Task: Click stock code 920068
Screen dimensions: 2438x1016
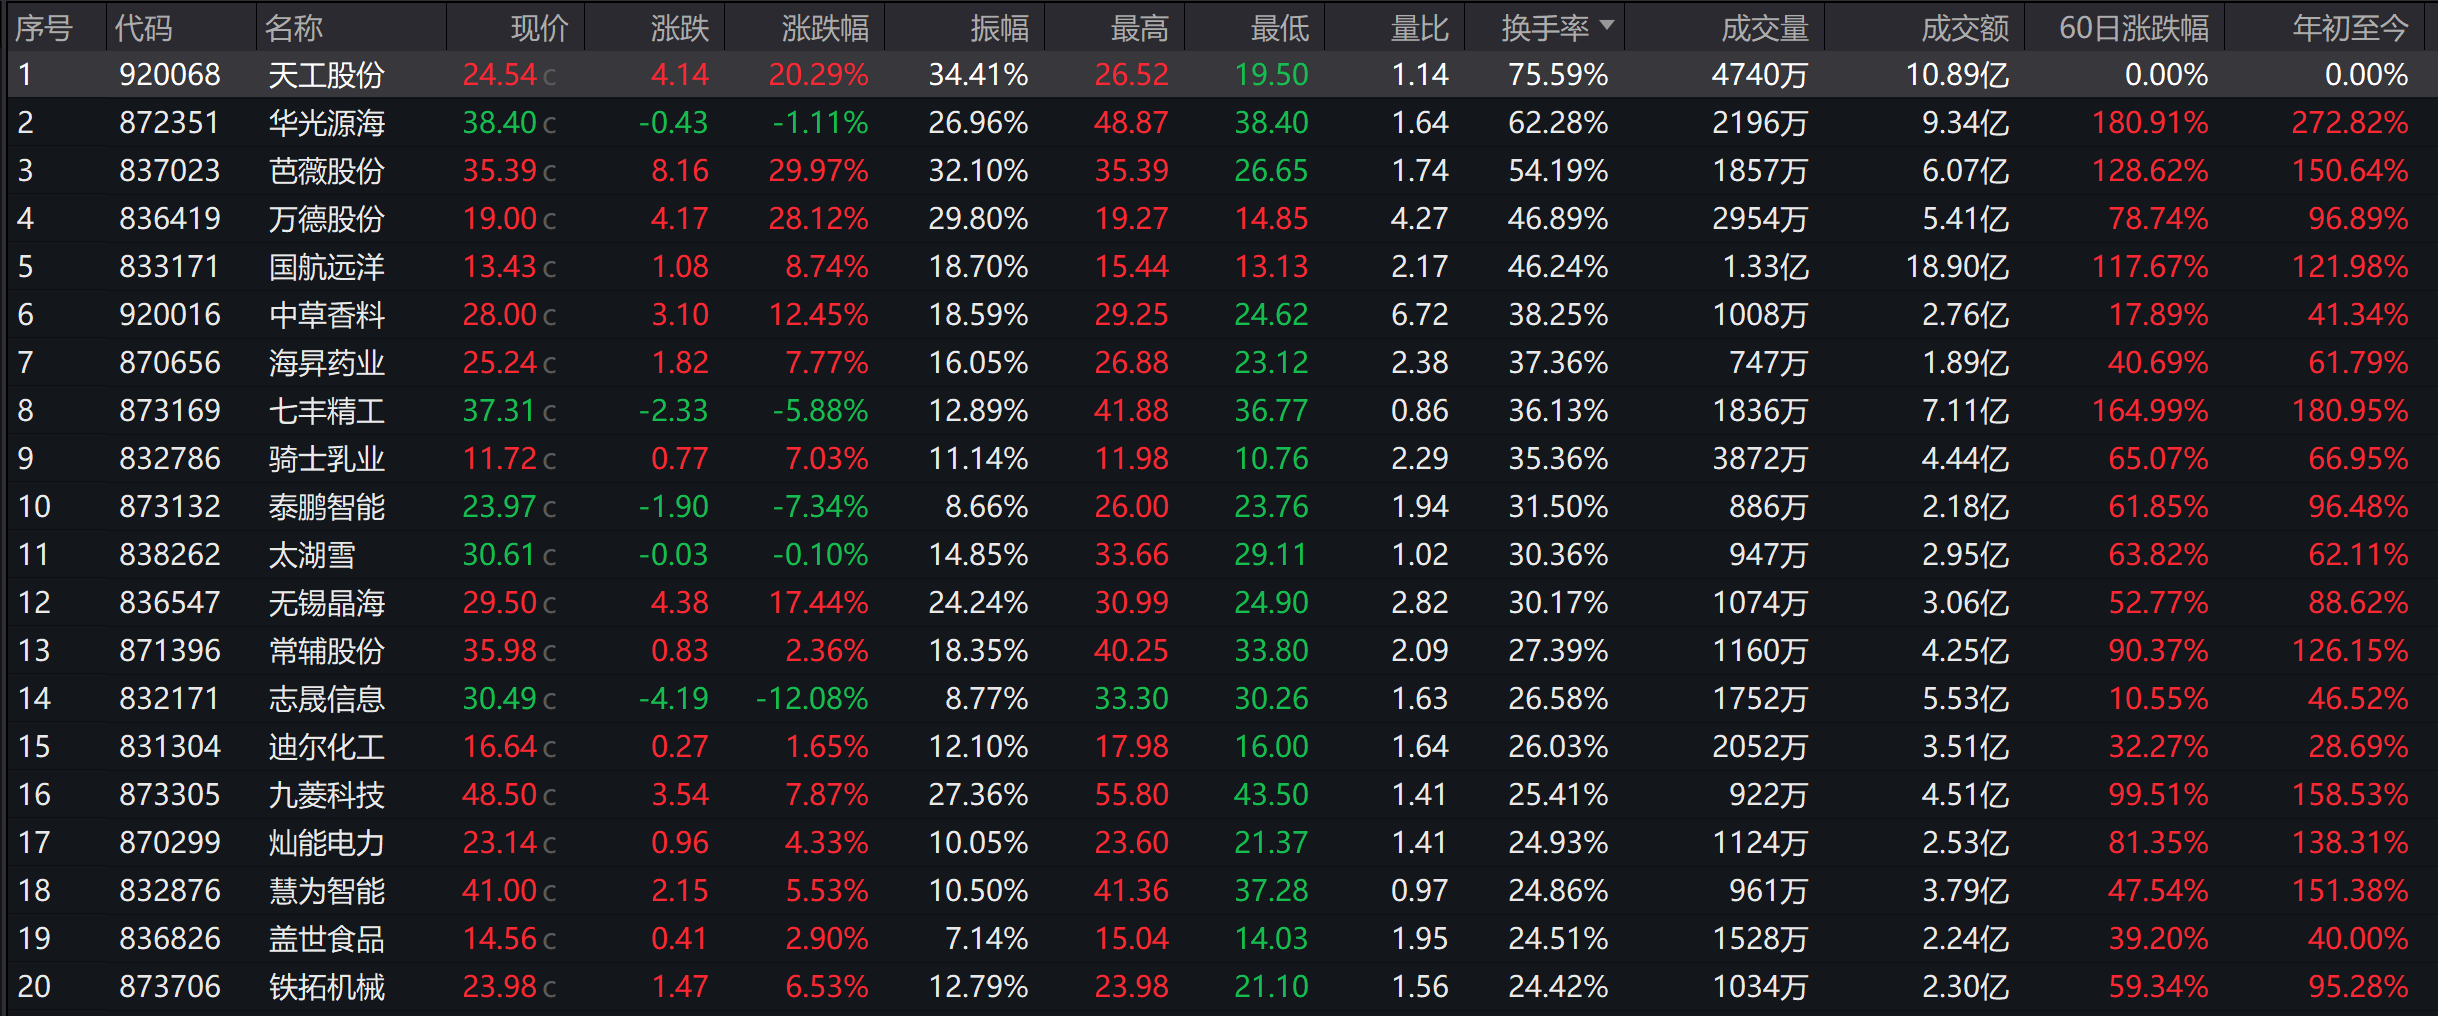Action: coord(170,75)
